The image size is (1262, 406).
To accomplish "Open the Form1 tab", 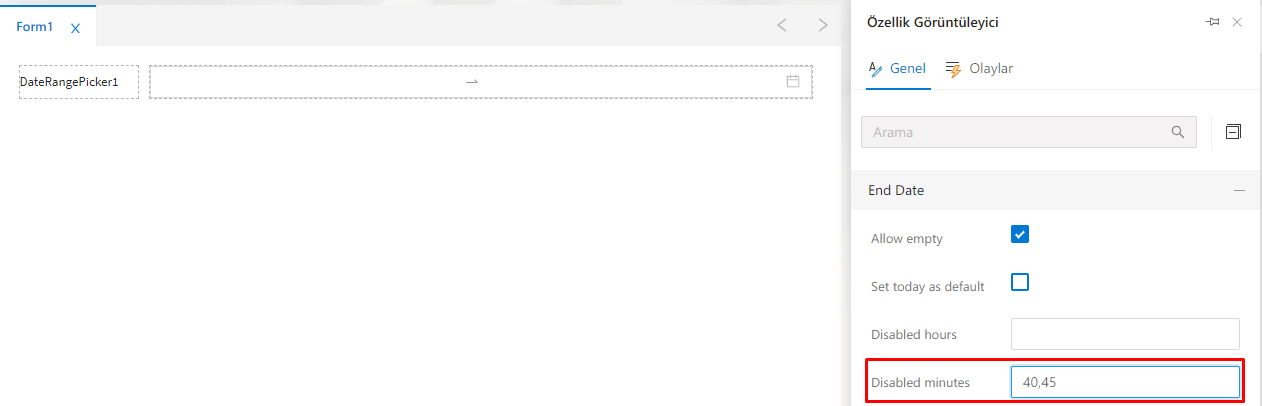I will 35,27.
